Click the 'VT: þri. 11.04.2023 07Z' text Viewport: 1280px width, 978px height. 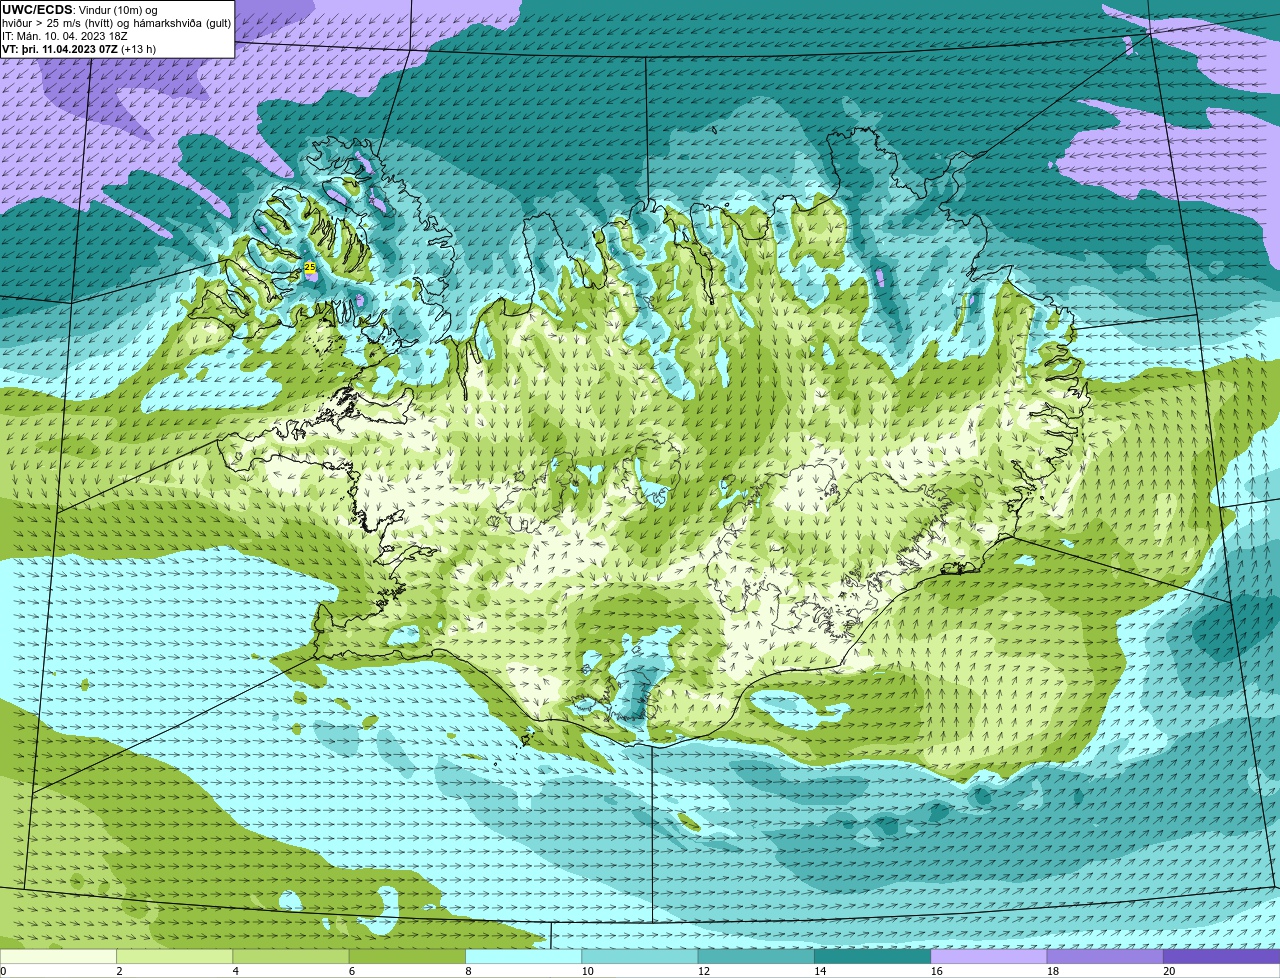tap(59, 49)
